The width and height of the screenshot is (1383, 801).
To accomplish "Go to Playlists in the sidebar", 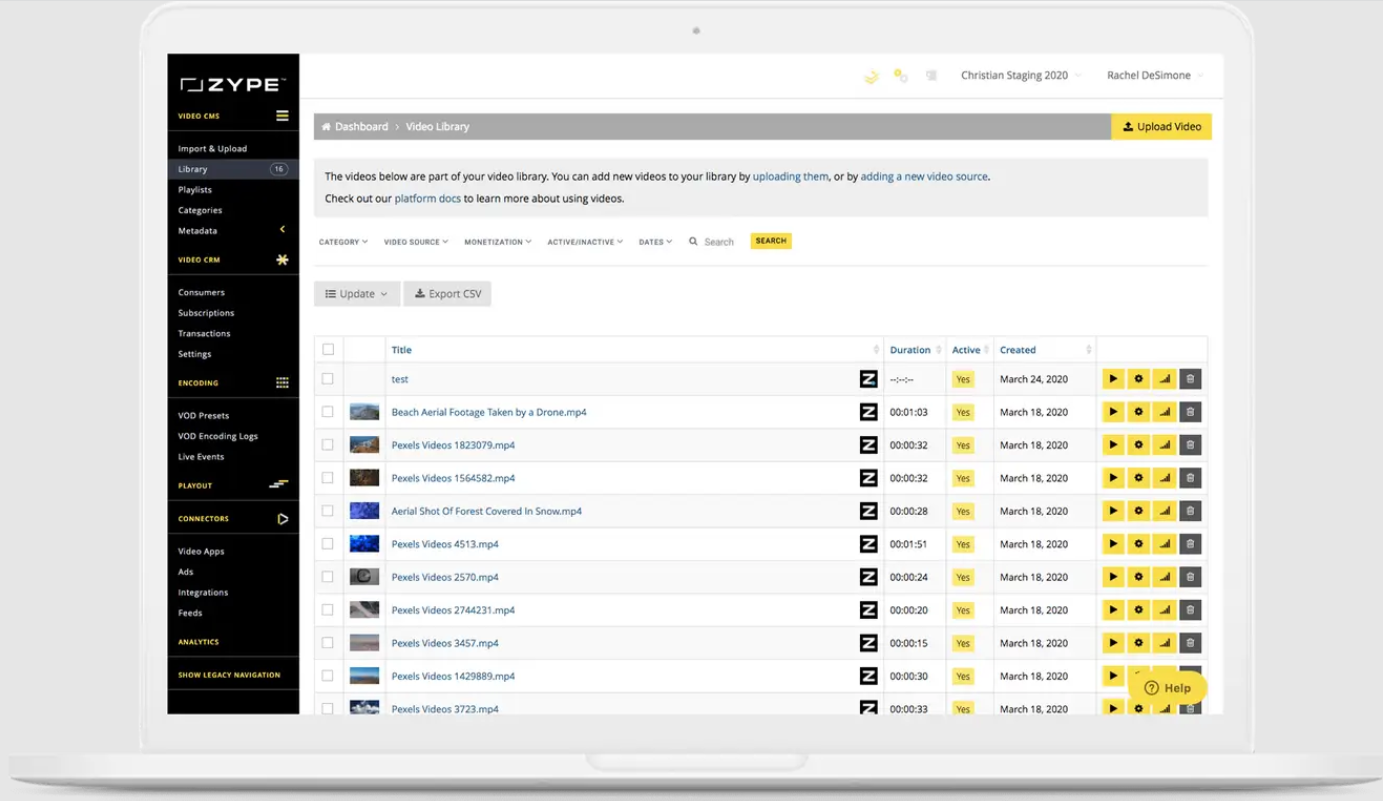I will [195, 190].
